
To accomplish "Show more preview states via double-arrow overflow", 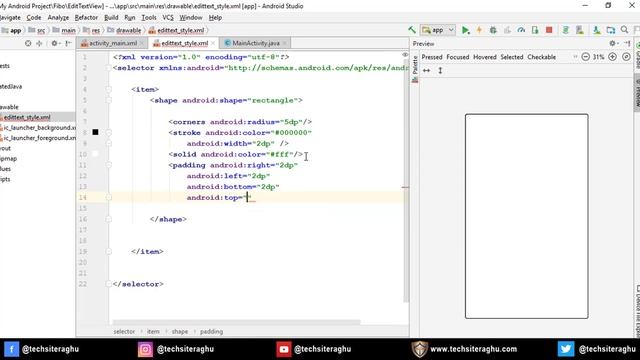I will click(575, 57).
